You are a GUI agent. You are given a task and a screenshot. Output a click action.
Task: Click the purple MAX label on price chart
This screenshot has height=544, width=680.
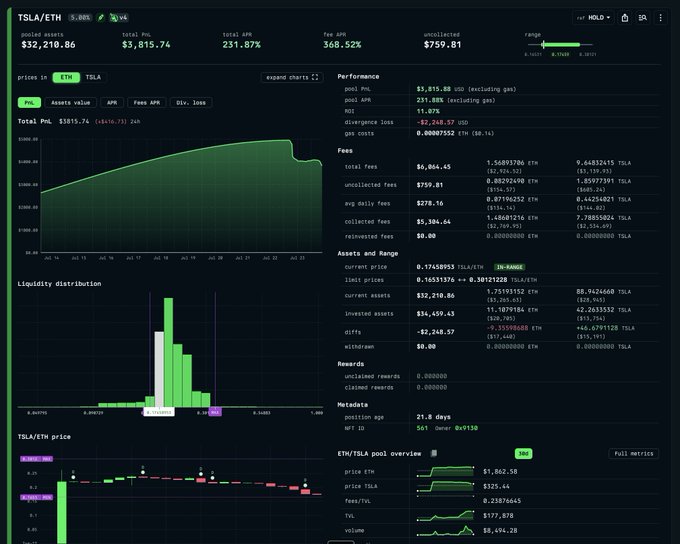pos(36,459)
